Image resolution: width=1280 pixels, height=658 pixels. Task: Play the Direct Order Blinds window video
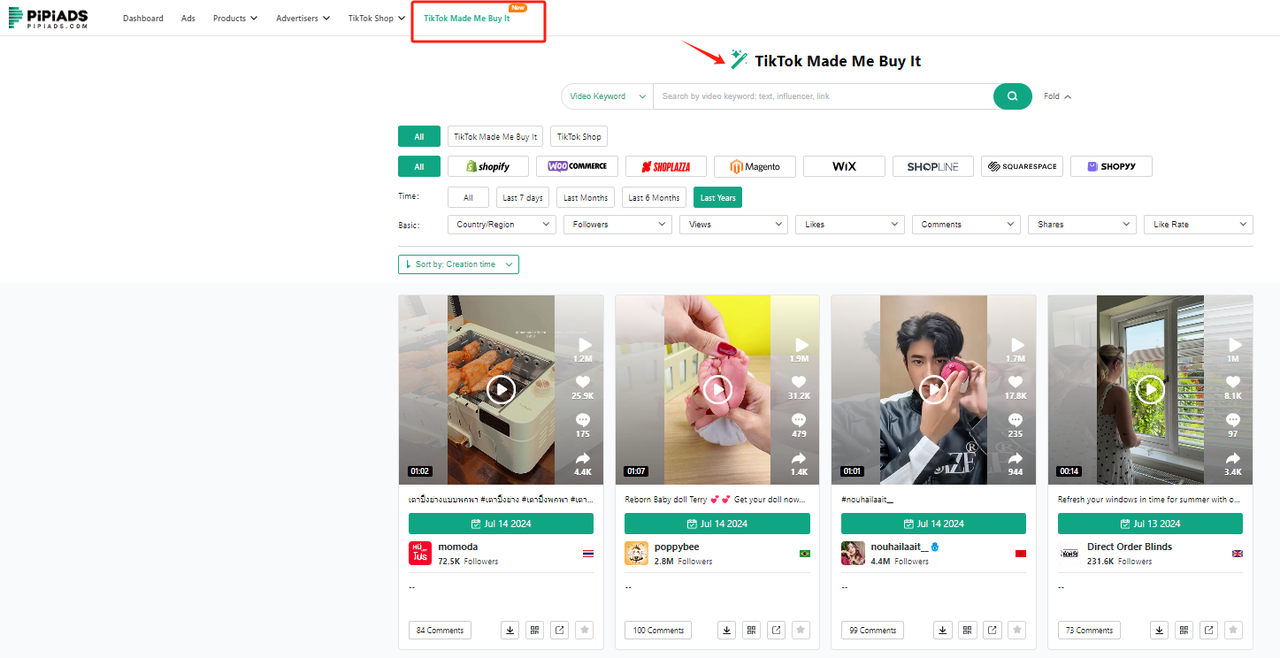(x=1150, y=389)
